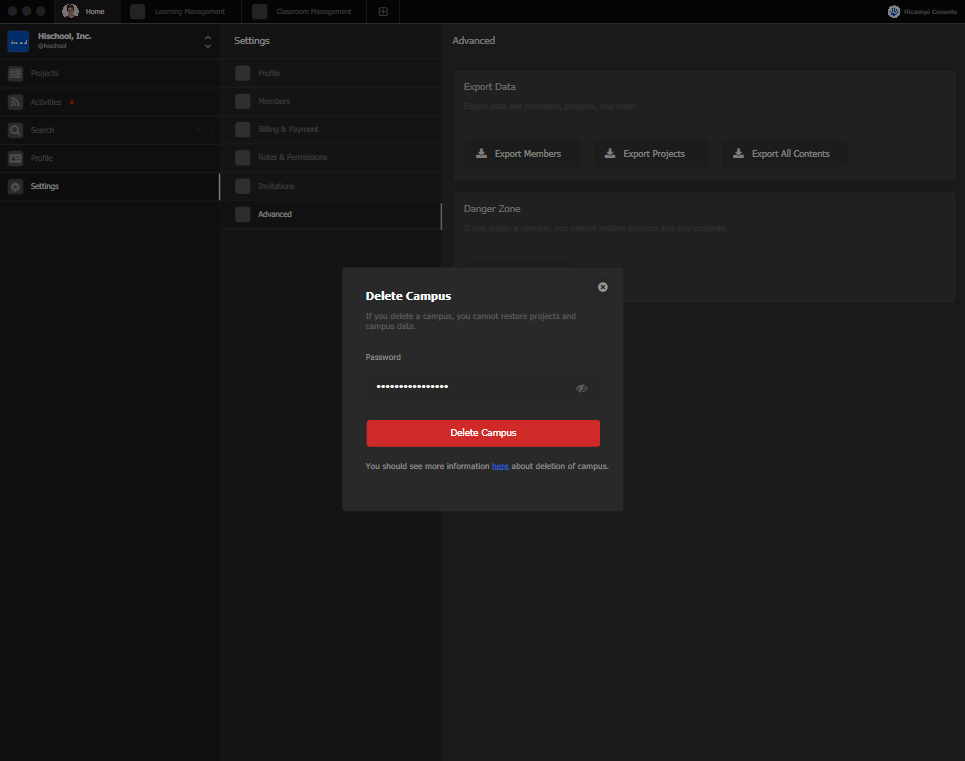The image size is (965, 761).
Task: Click the Hischool campus logo
Action: (x=18, y=41)
